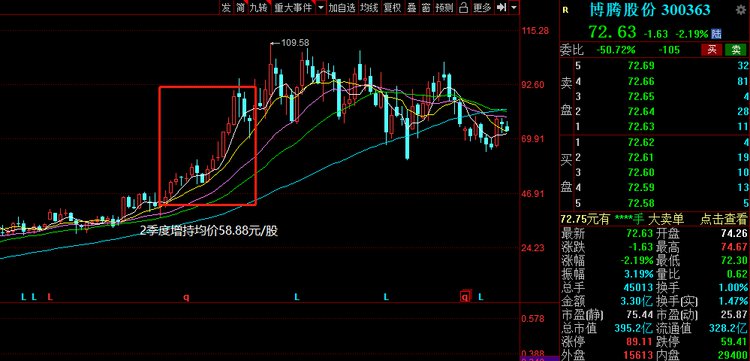Click the 2季度增持均价58.88元/股 annotation
The width and height of the screenshot is (750, 361).
[209, 230]
